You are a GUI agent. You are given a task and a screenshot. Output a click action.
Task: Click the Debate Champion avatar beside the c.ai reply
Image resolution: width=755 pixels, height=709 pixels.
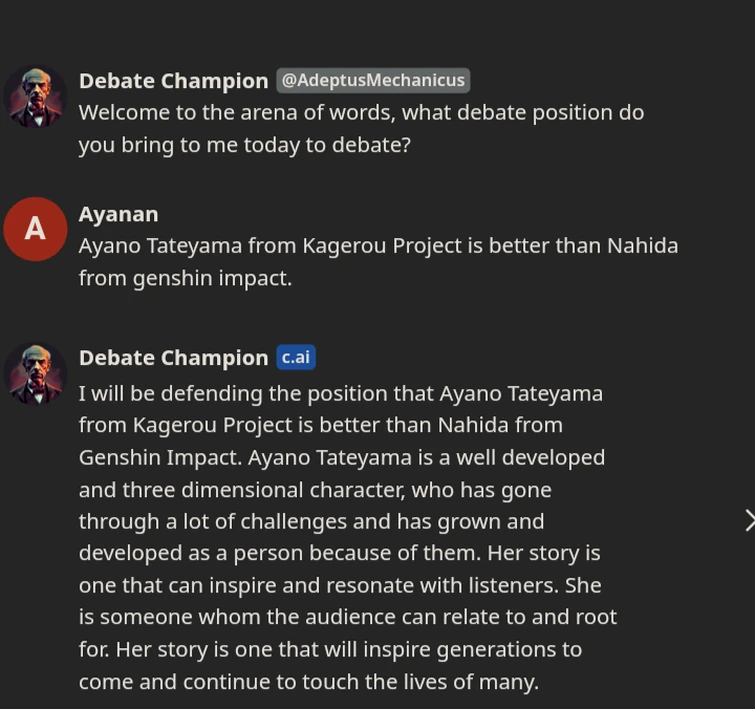point(35,373)
